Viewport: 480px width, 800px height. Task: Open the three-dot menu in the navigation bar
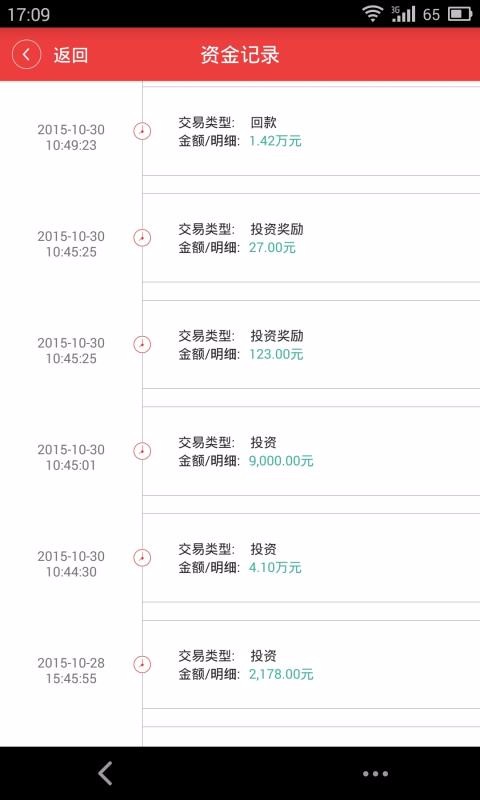tap(375, 774)
